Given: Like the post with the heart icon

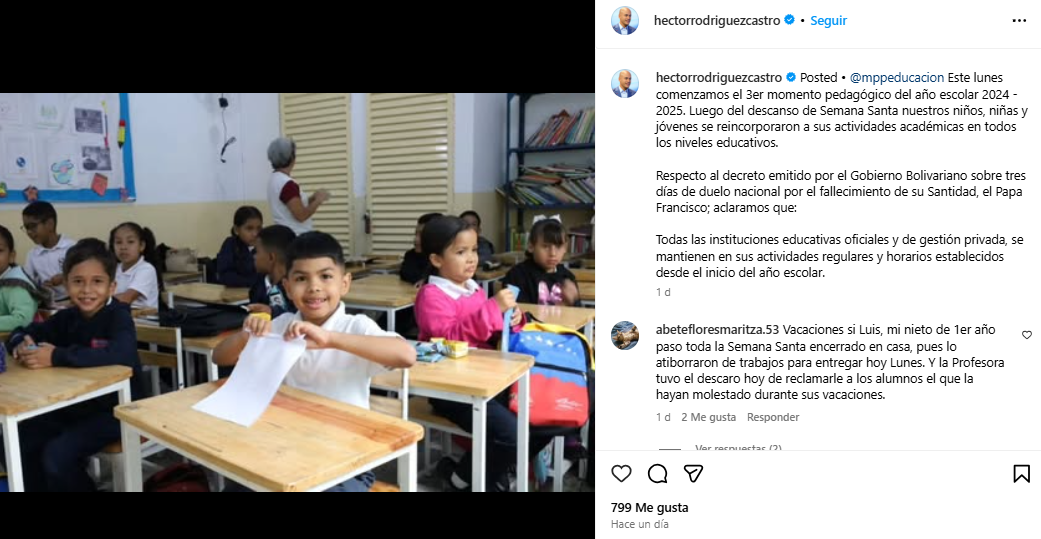Looking at the screenshot, I should click(x=621, y=473).
